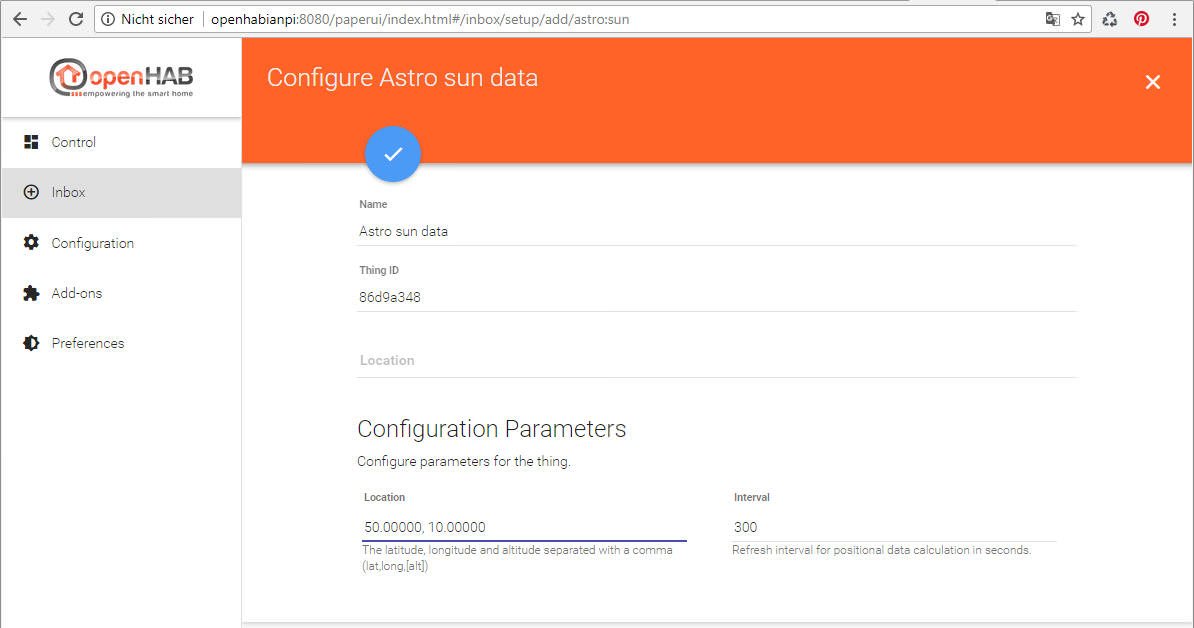Bookmark this page with star icon
The width and height of the screenshot is (1194, 628).
pos(1077,19)
